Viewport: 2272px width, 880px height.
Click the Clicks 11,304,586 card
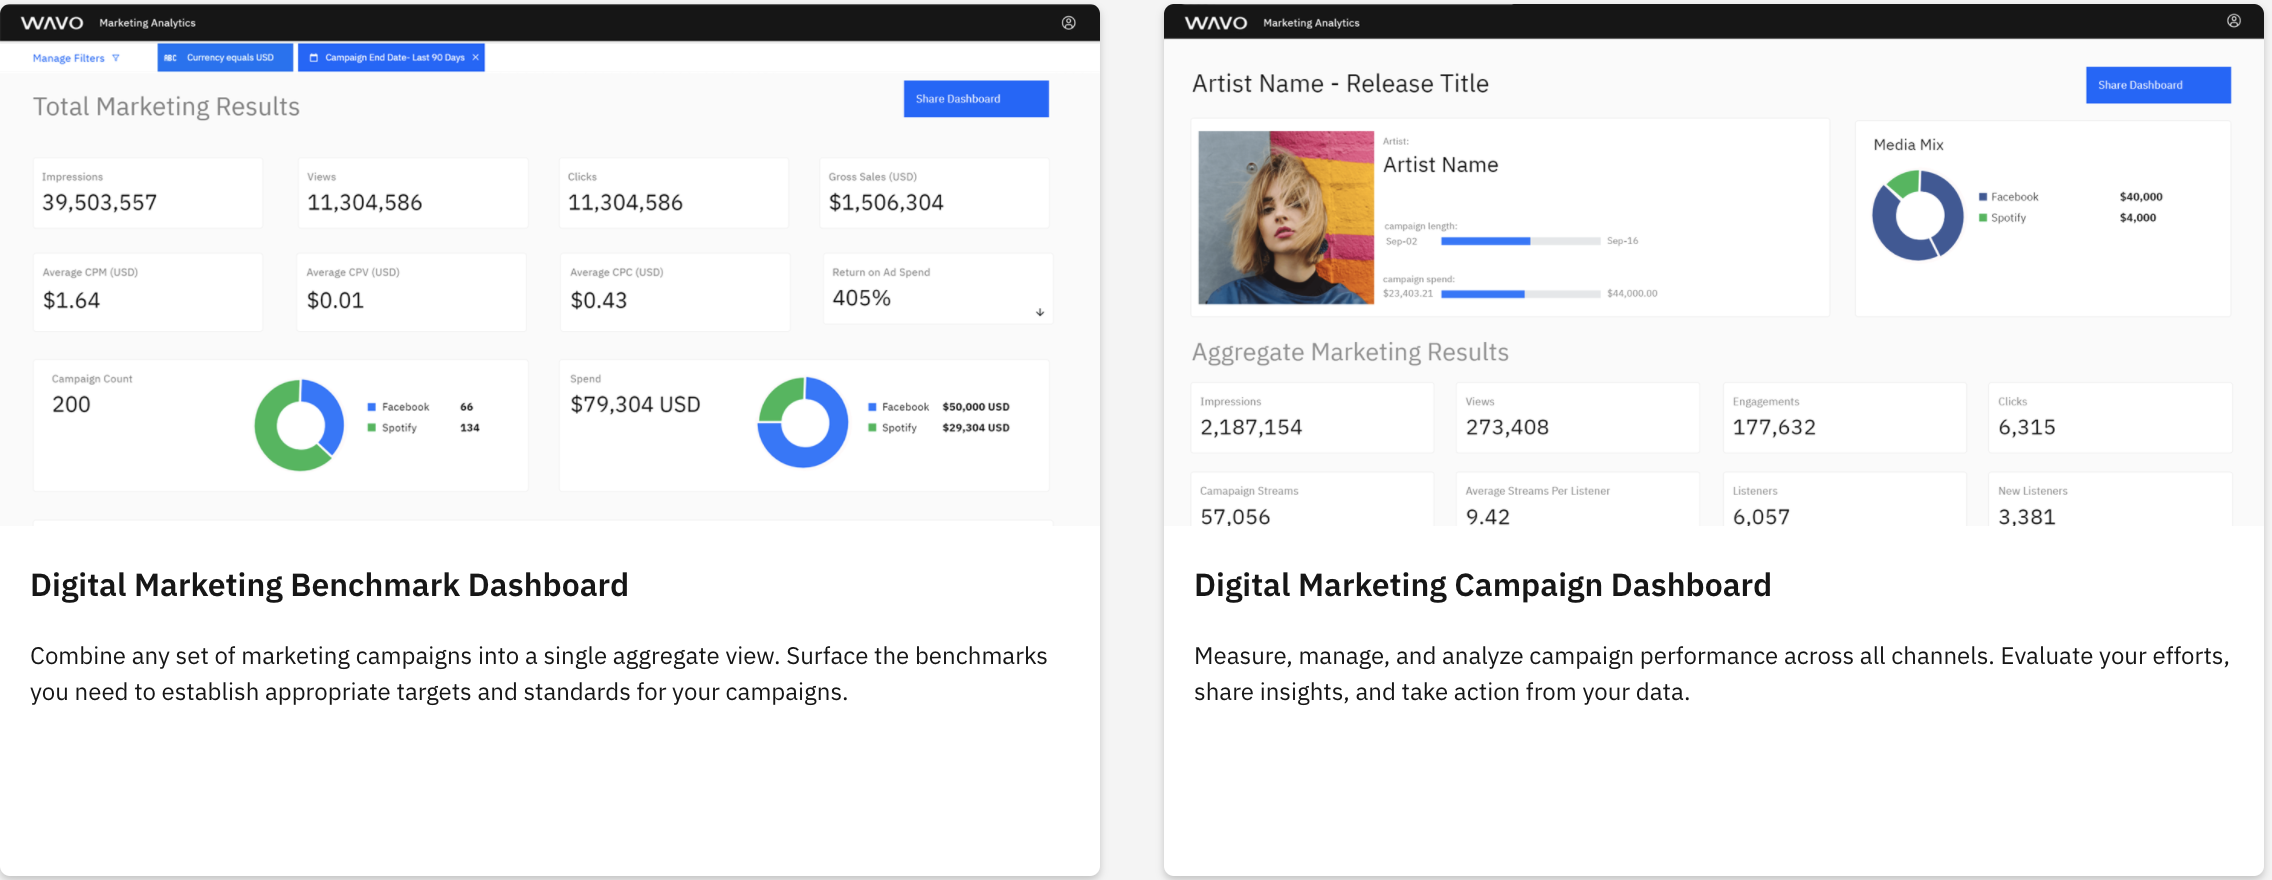674,193
